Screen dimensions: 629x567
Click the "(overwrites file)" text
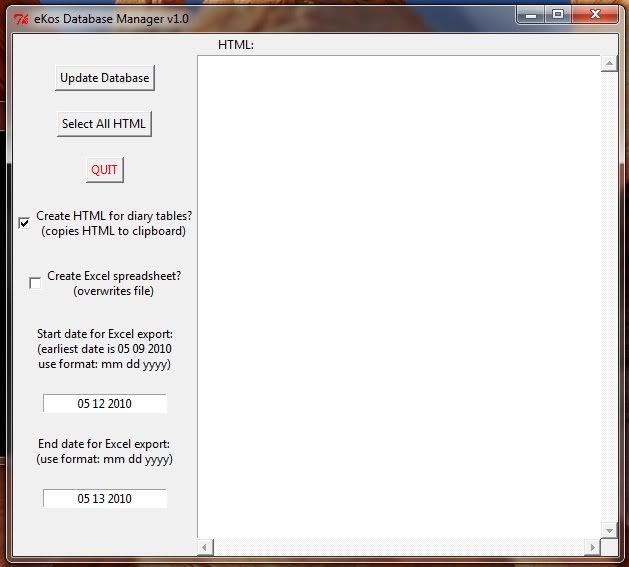114,291
